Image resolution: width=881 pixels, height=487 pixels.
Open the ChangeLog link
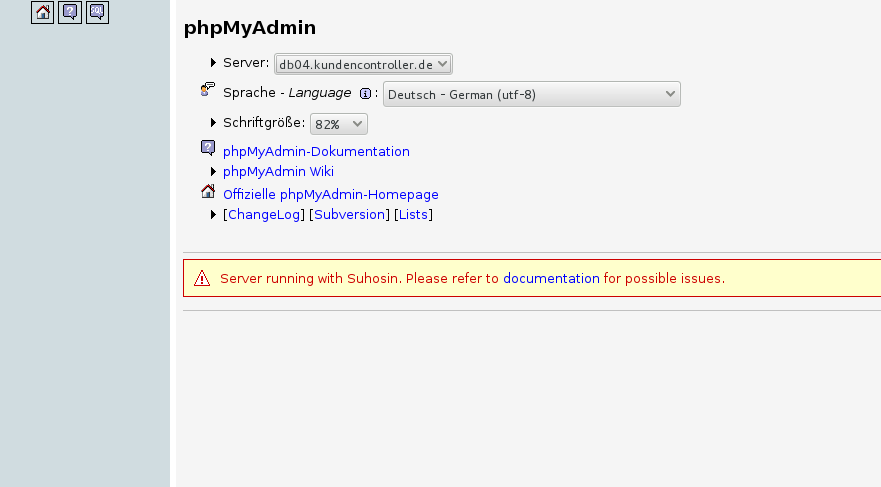coord(264,215)
